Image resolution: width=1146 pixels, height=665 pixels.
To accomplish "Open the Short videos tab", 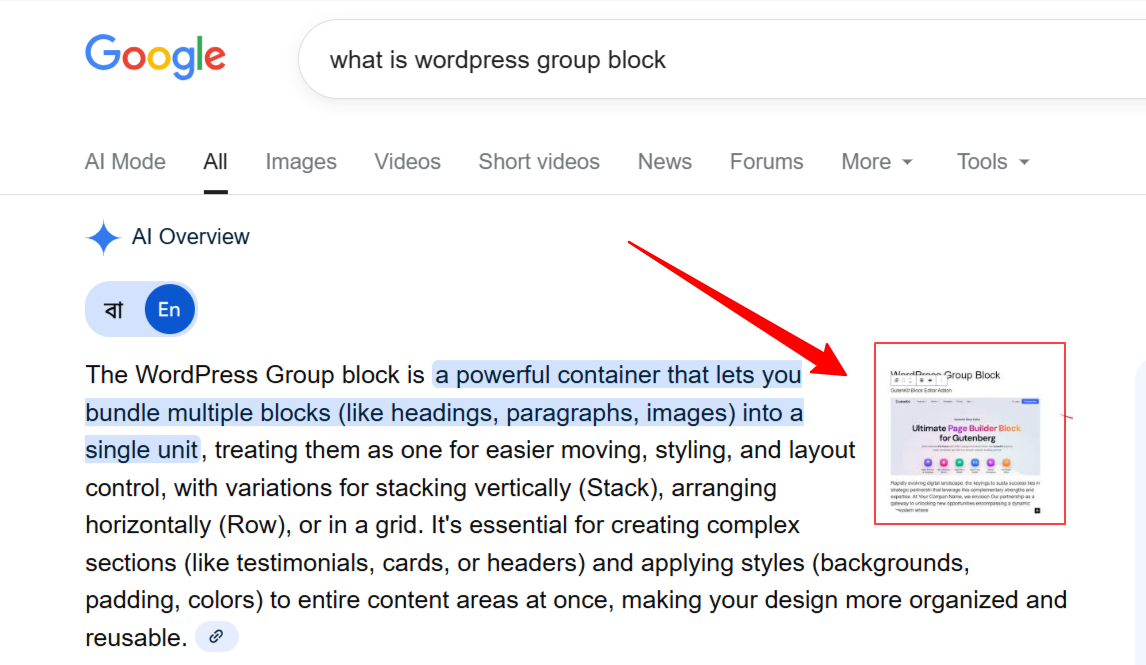I will [539, 162].
